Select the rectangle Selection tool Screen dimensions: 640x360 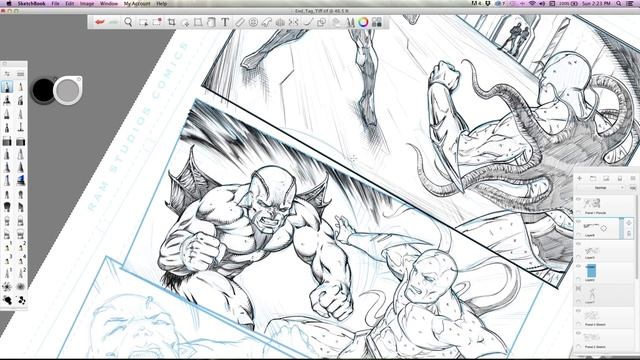143,22
